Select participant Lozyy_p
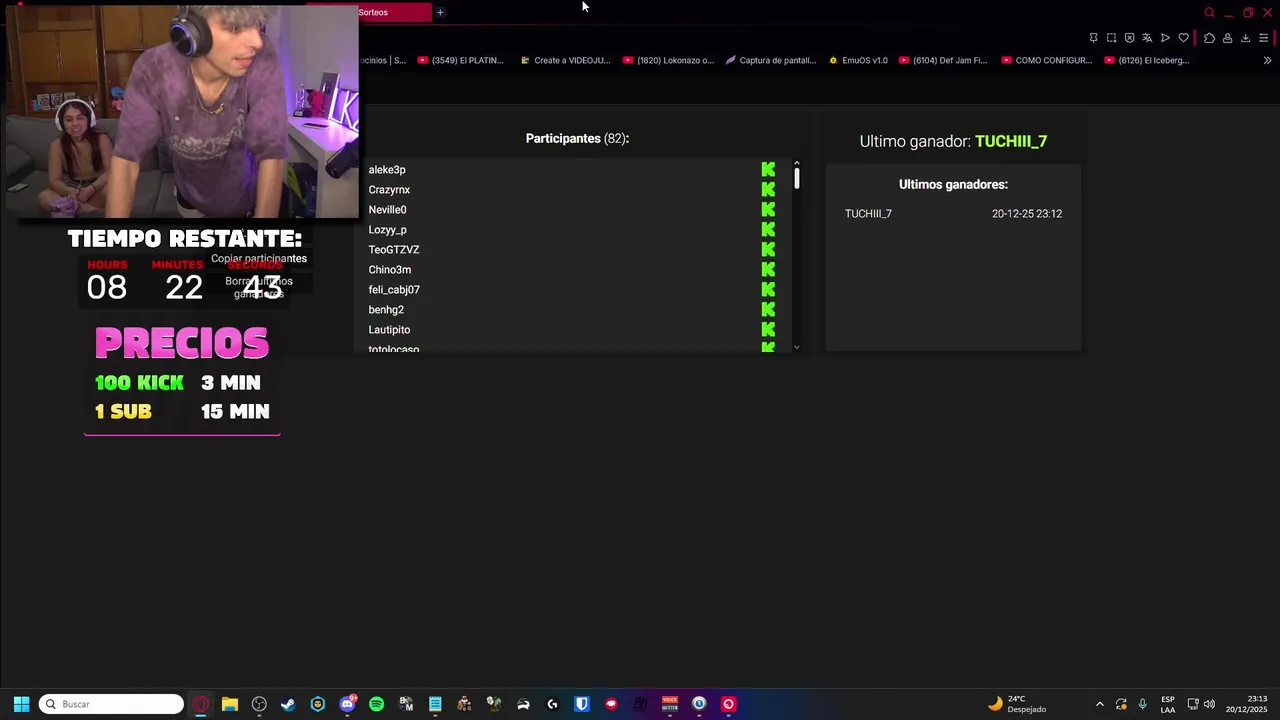Viewport: 1280px width, 720px height. (387, 230)
